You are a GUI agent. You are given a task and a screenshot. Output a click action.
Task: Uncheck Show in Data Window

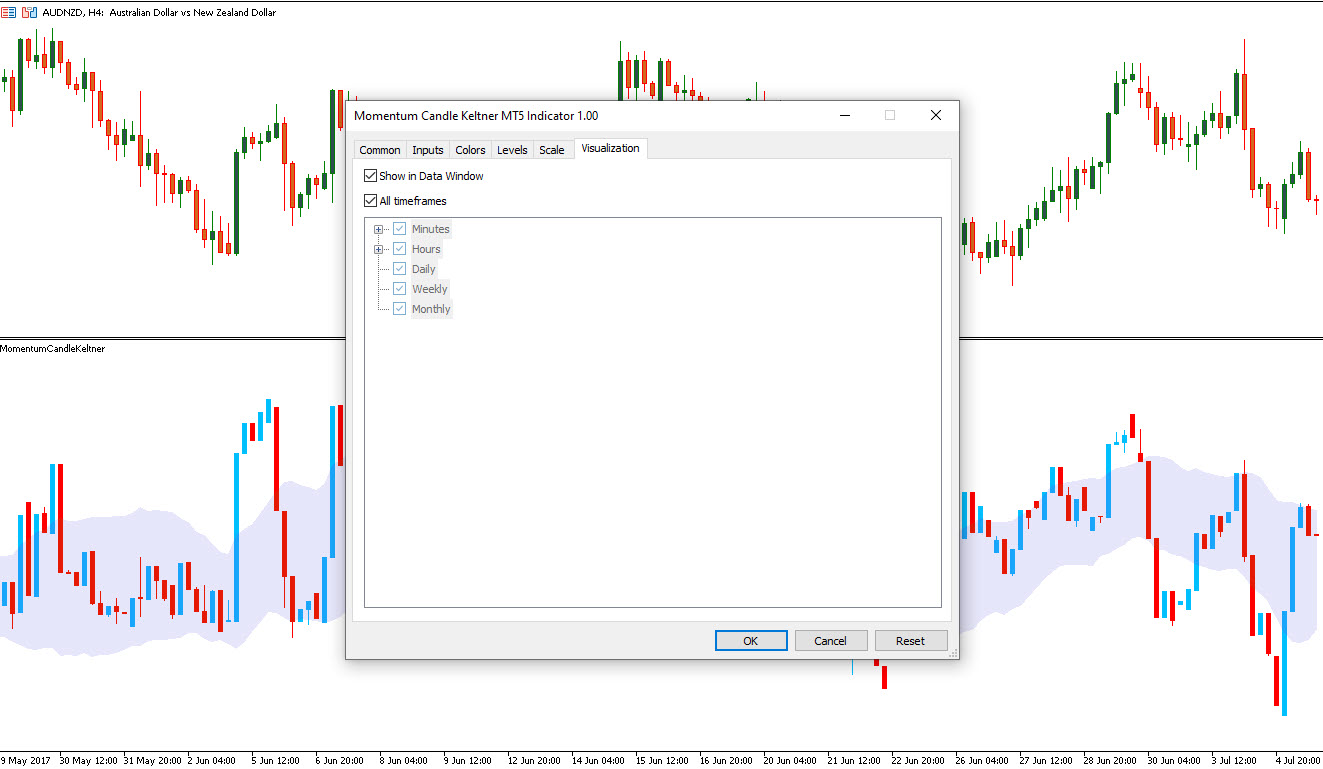pyautogui.click(x=371, y=176)
